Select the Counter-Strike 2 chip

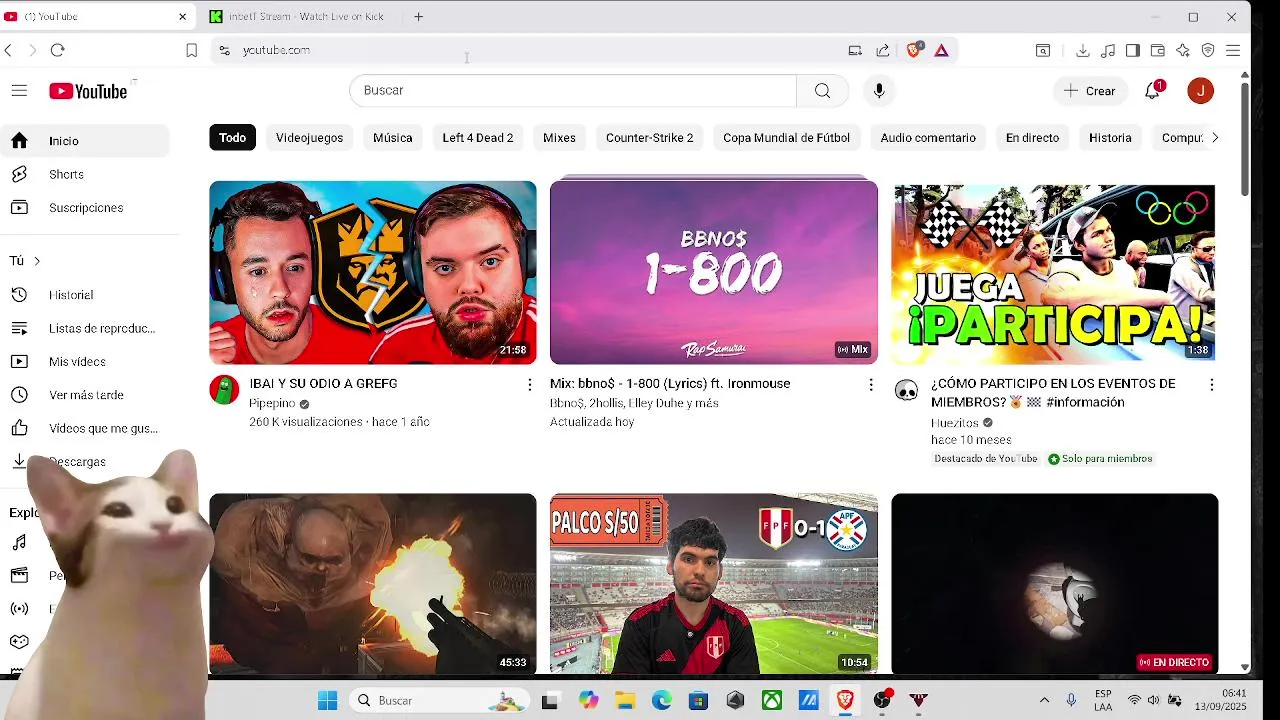coord(649,138)
